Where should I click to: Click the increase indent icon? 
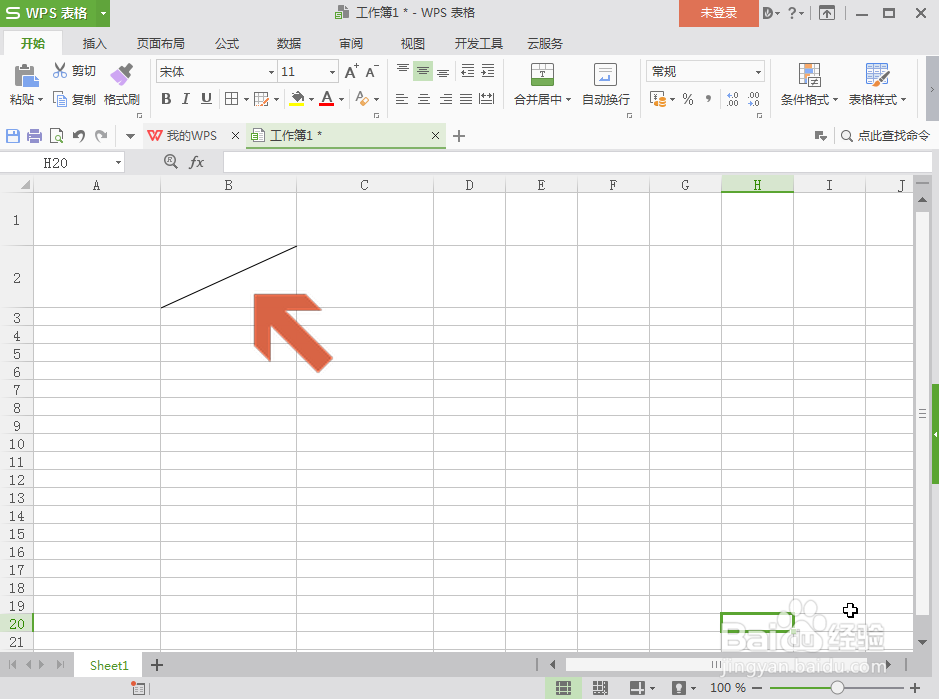pos(487,71)
